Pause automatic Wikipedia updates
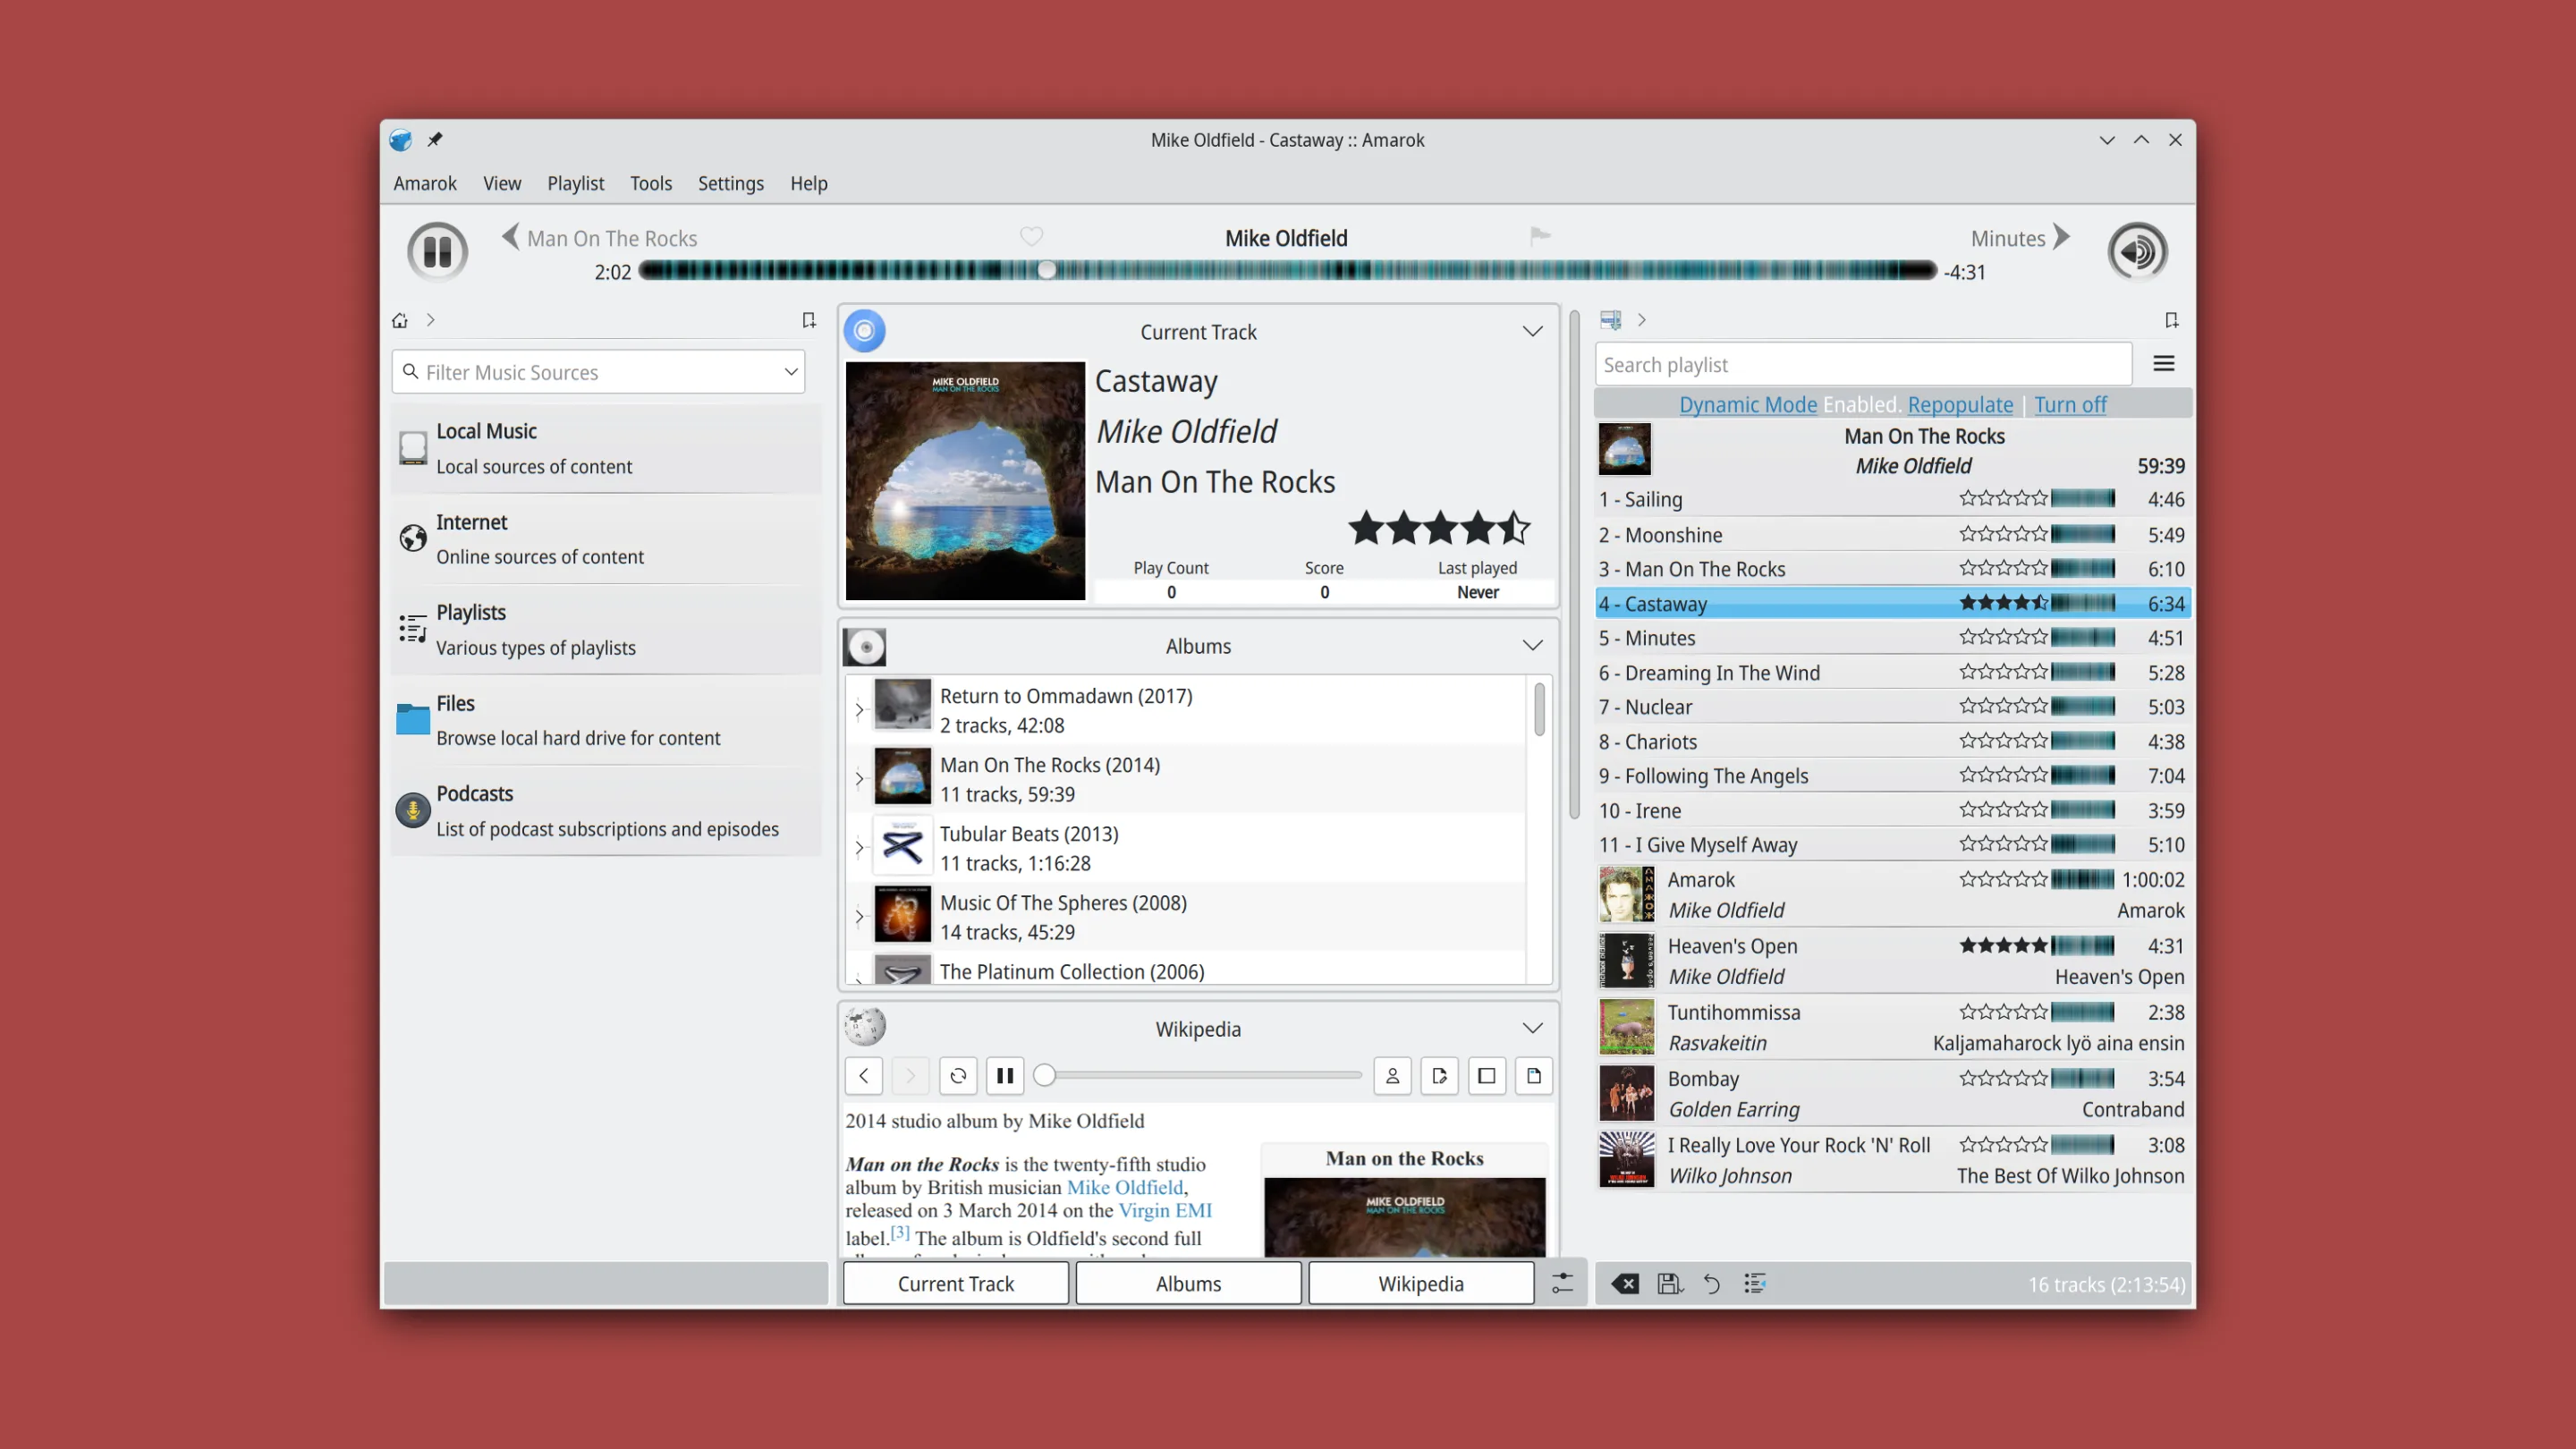Screen dimensions: 2576x1449 tap(1005, 1075)
